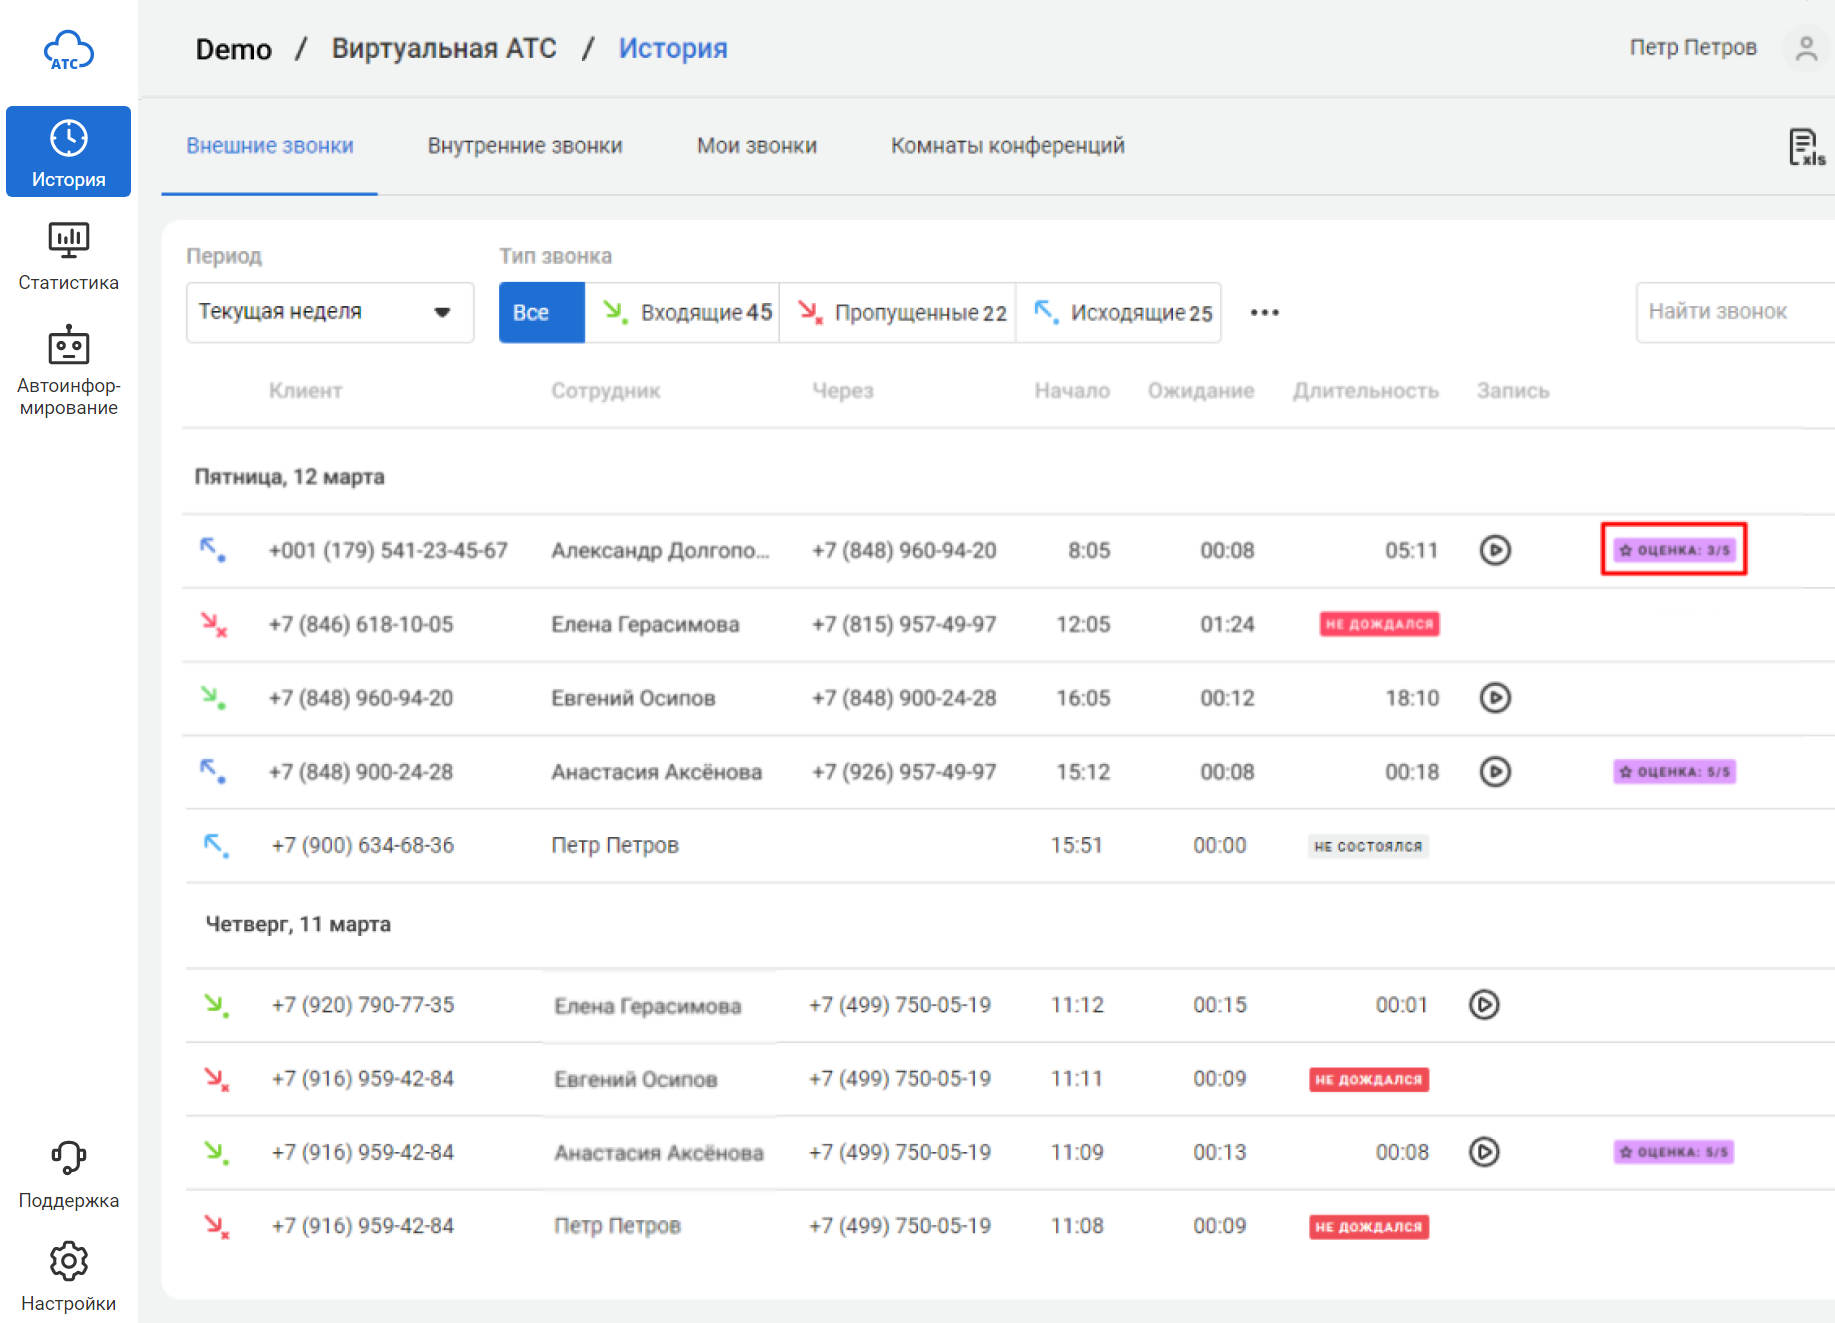
Task: Click the cloud ATC logo
Action: [x=68, y=50]
